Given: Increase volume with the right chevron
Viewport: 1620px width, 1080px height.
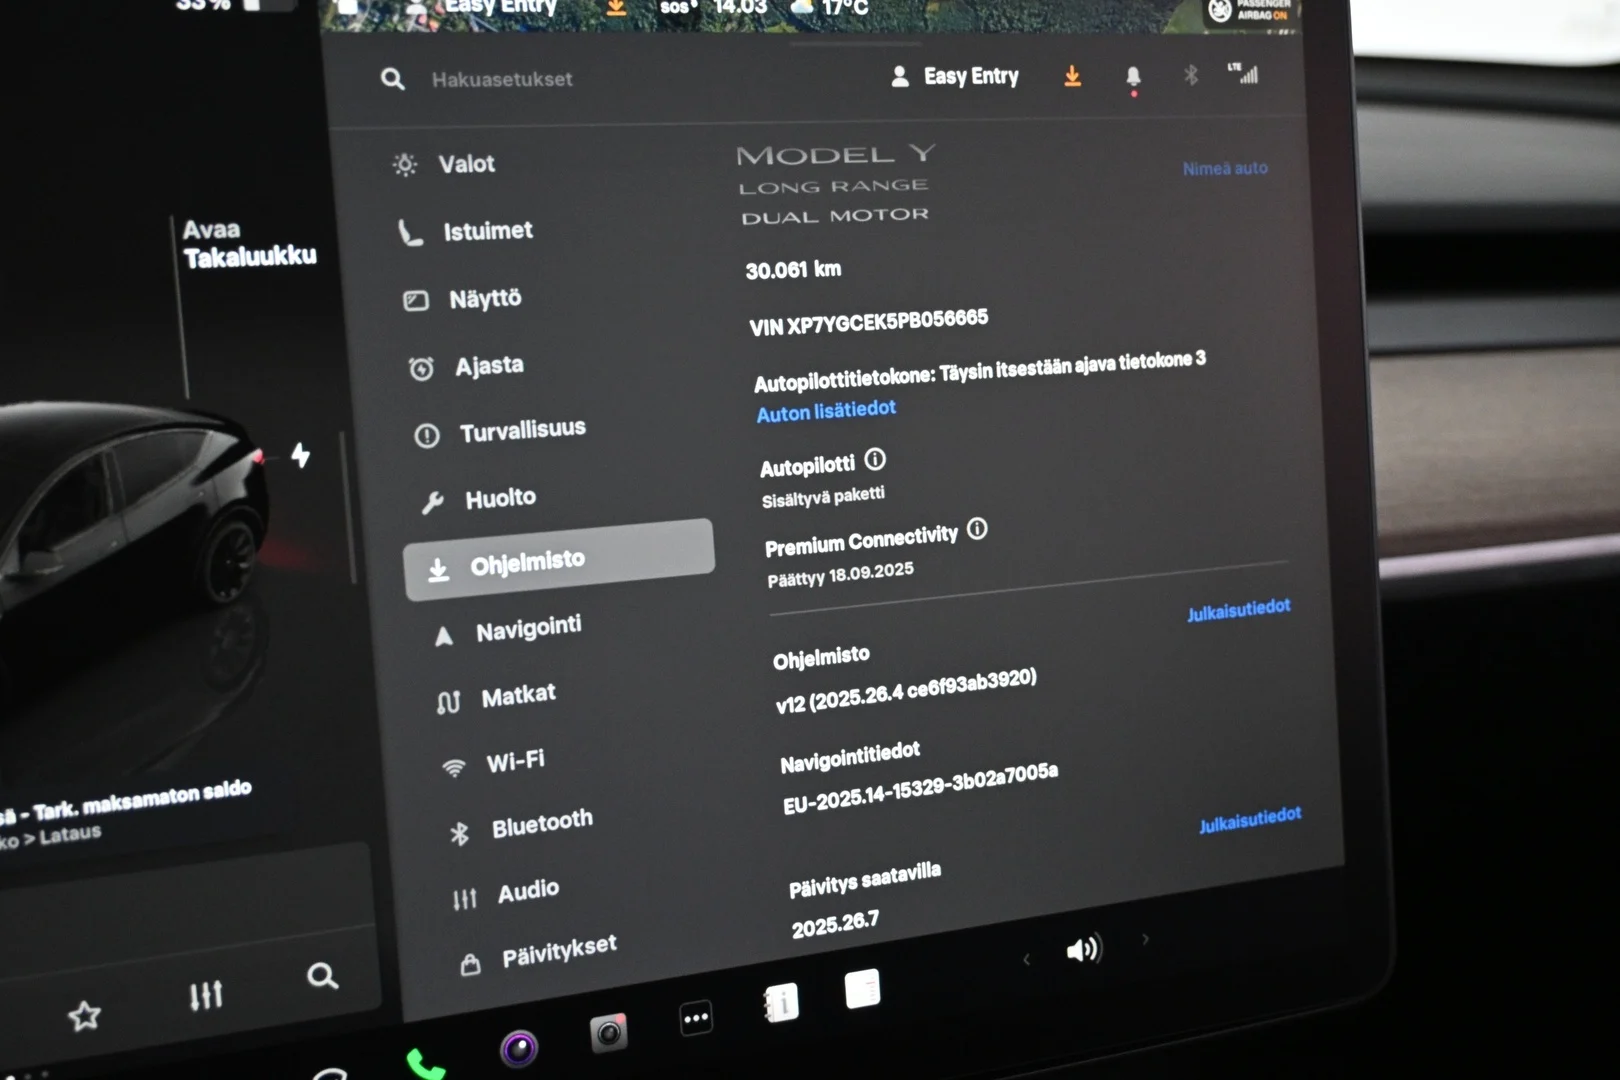Looking at the screenshot, I should (x=1145, y=939).
